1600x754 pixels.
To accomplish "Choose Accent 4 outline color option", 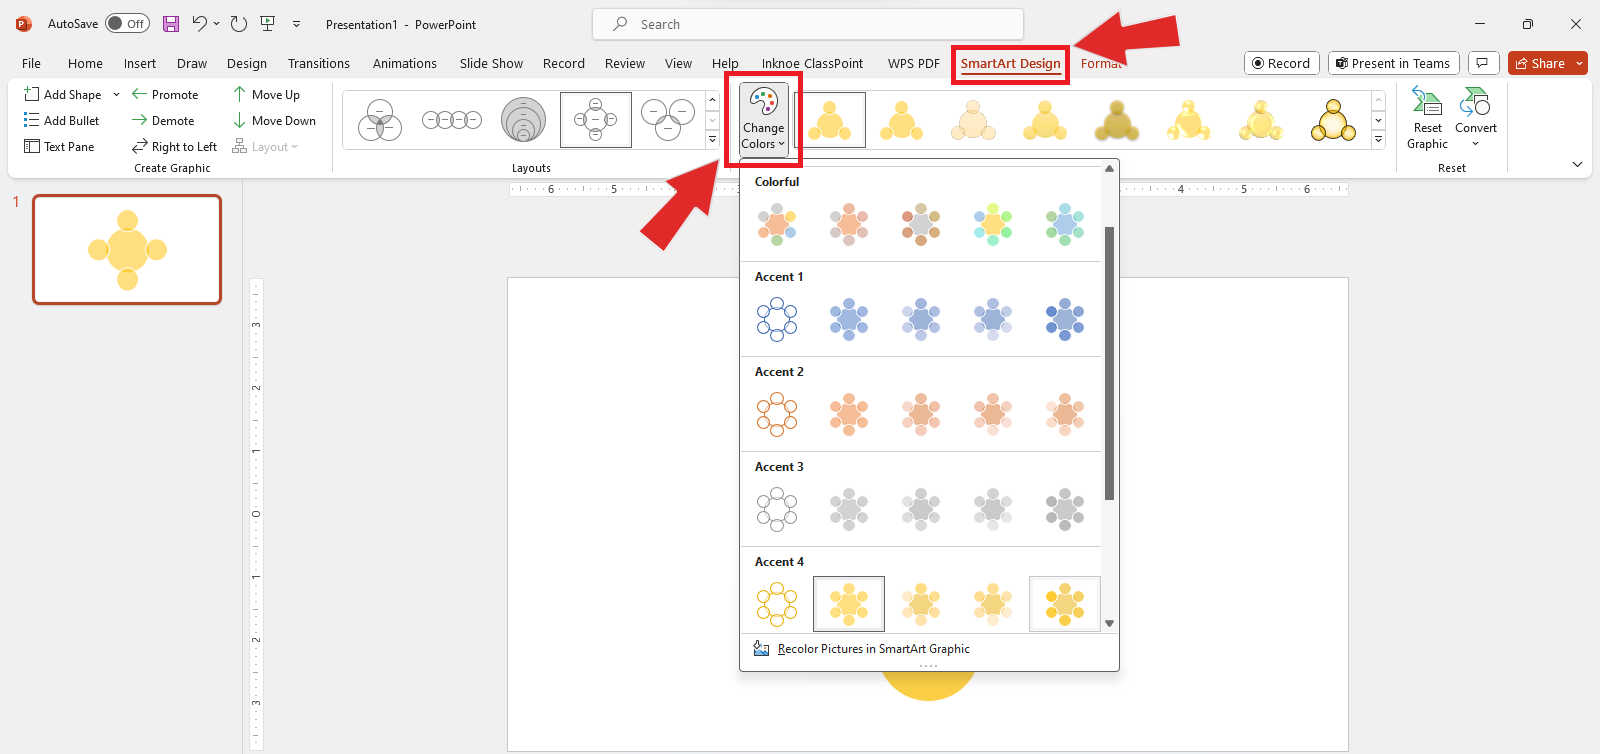I will click(x=777, y=604).
